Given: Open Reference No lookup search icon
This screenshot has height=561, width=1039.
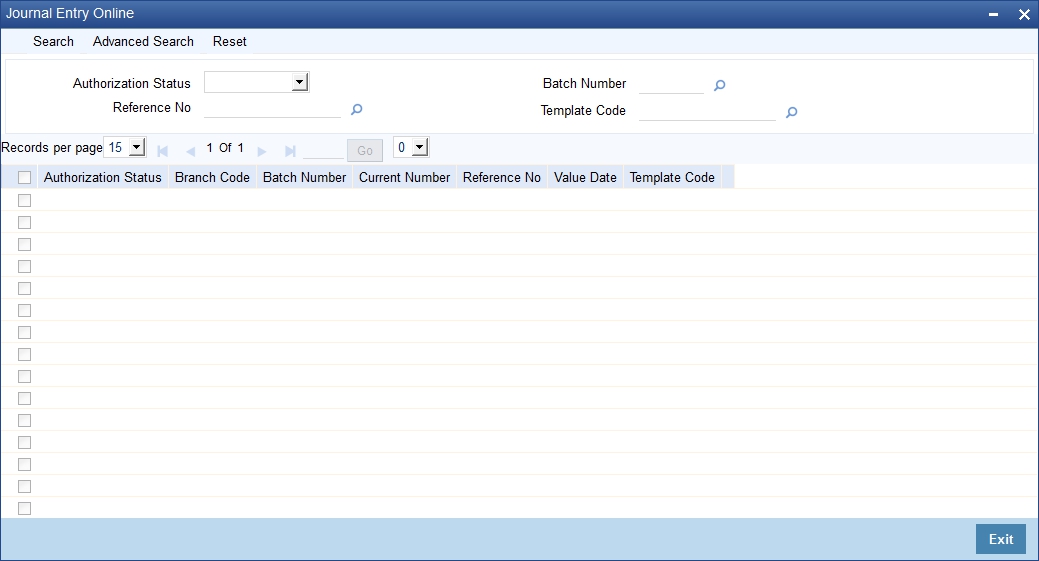Looking at the screenshot, I should point(356,109).
